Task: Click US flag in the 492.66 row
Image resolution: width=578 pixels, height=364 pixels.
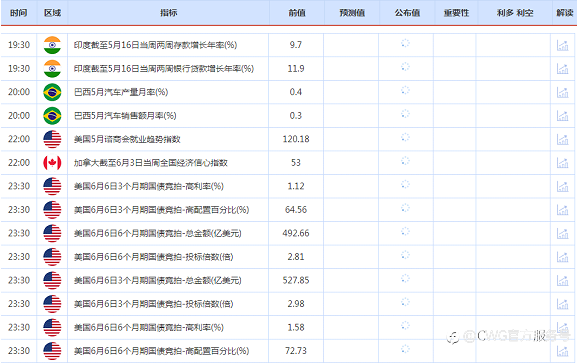Action: [x=52, y=233]
